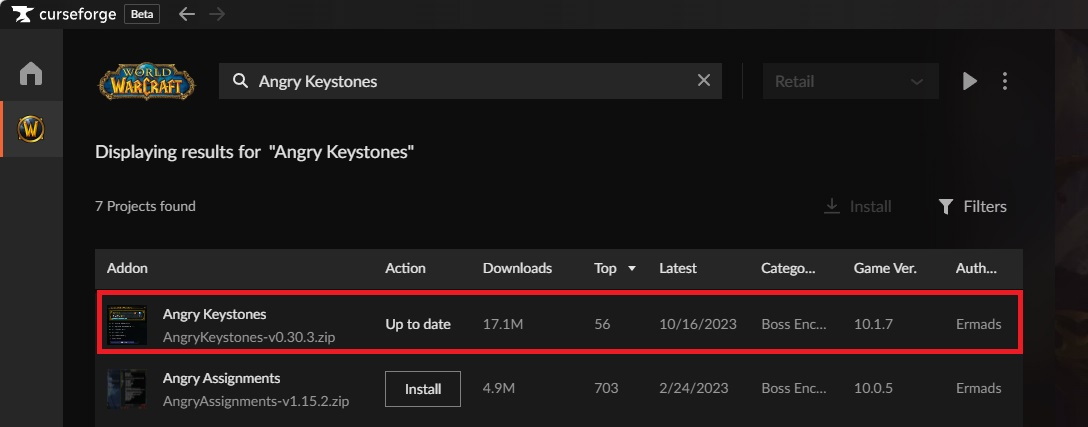This screenshot has width=1088, height=427.
Task: Sort by the Addon column header
Action: point(128,268)
